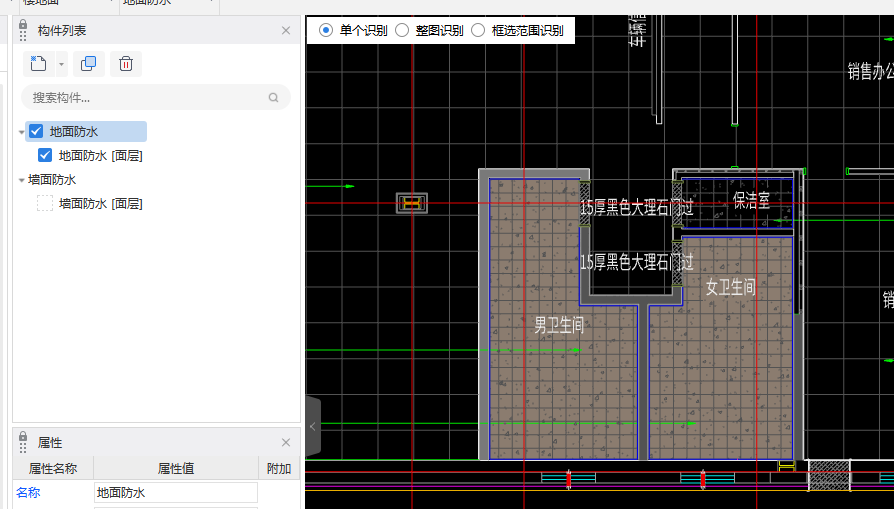This screenshot has height=509, width=894.
Task: Click the 名称 property label
Action: click(x=28, y=492)
